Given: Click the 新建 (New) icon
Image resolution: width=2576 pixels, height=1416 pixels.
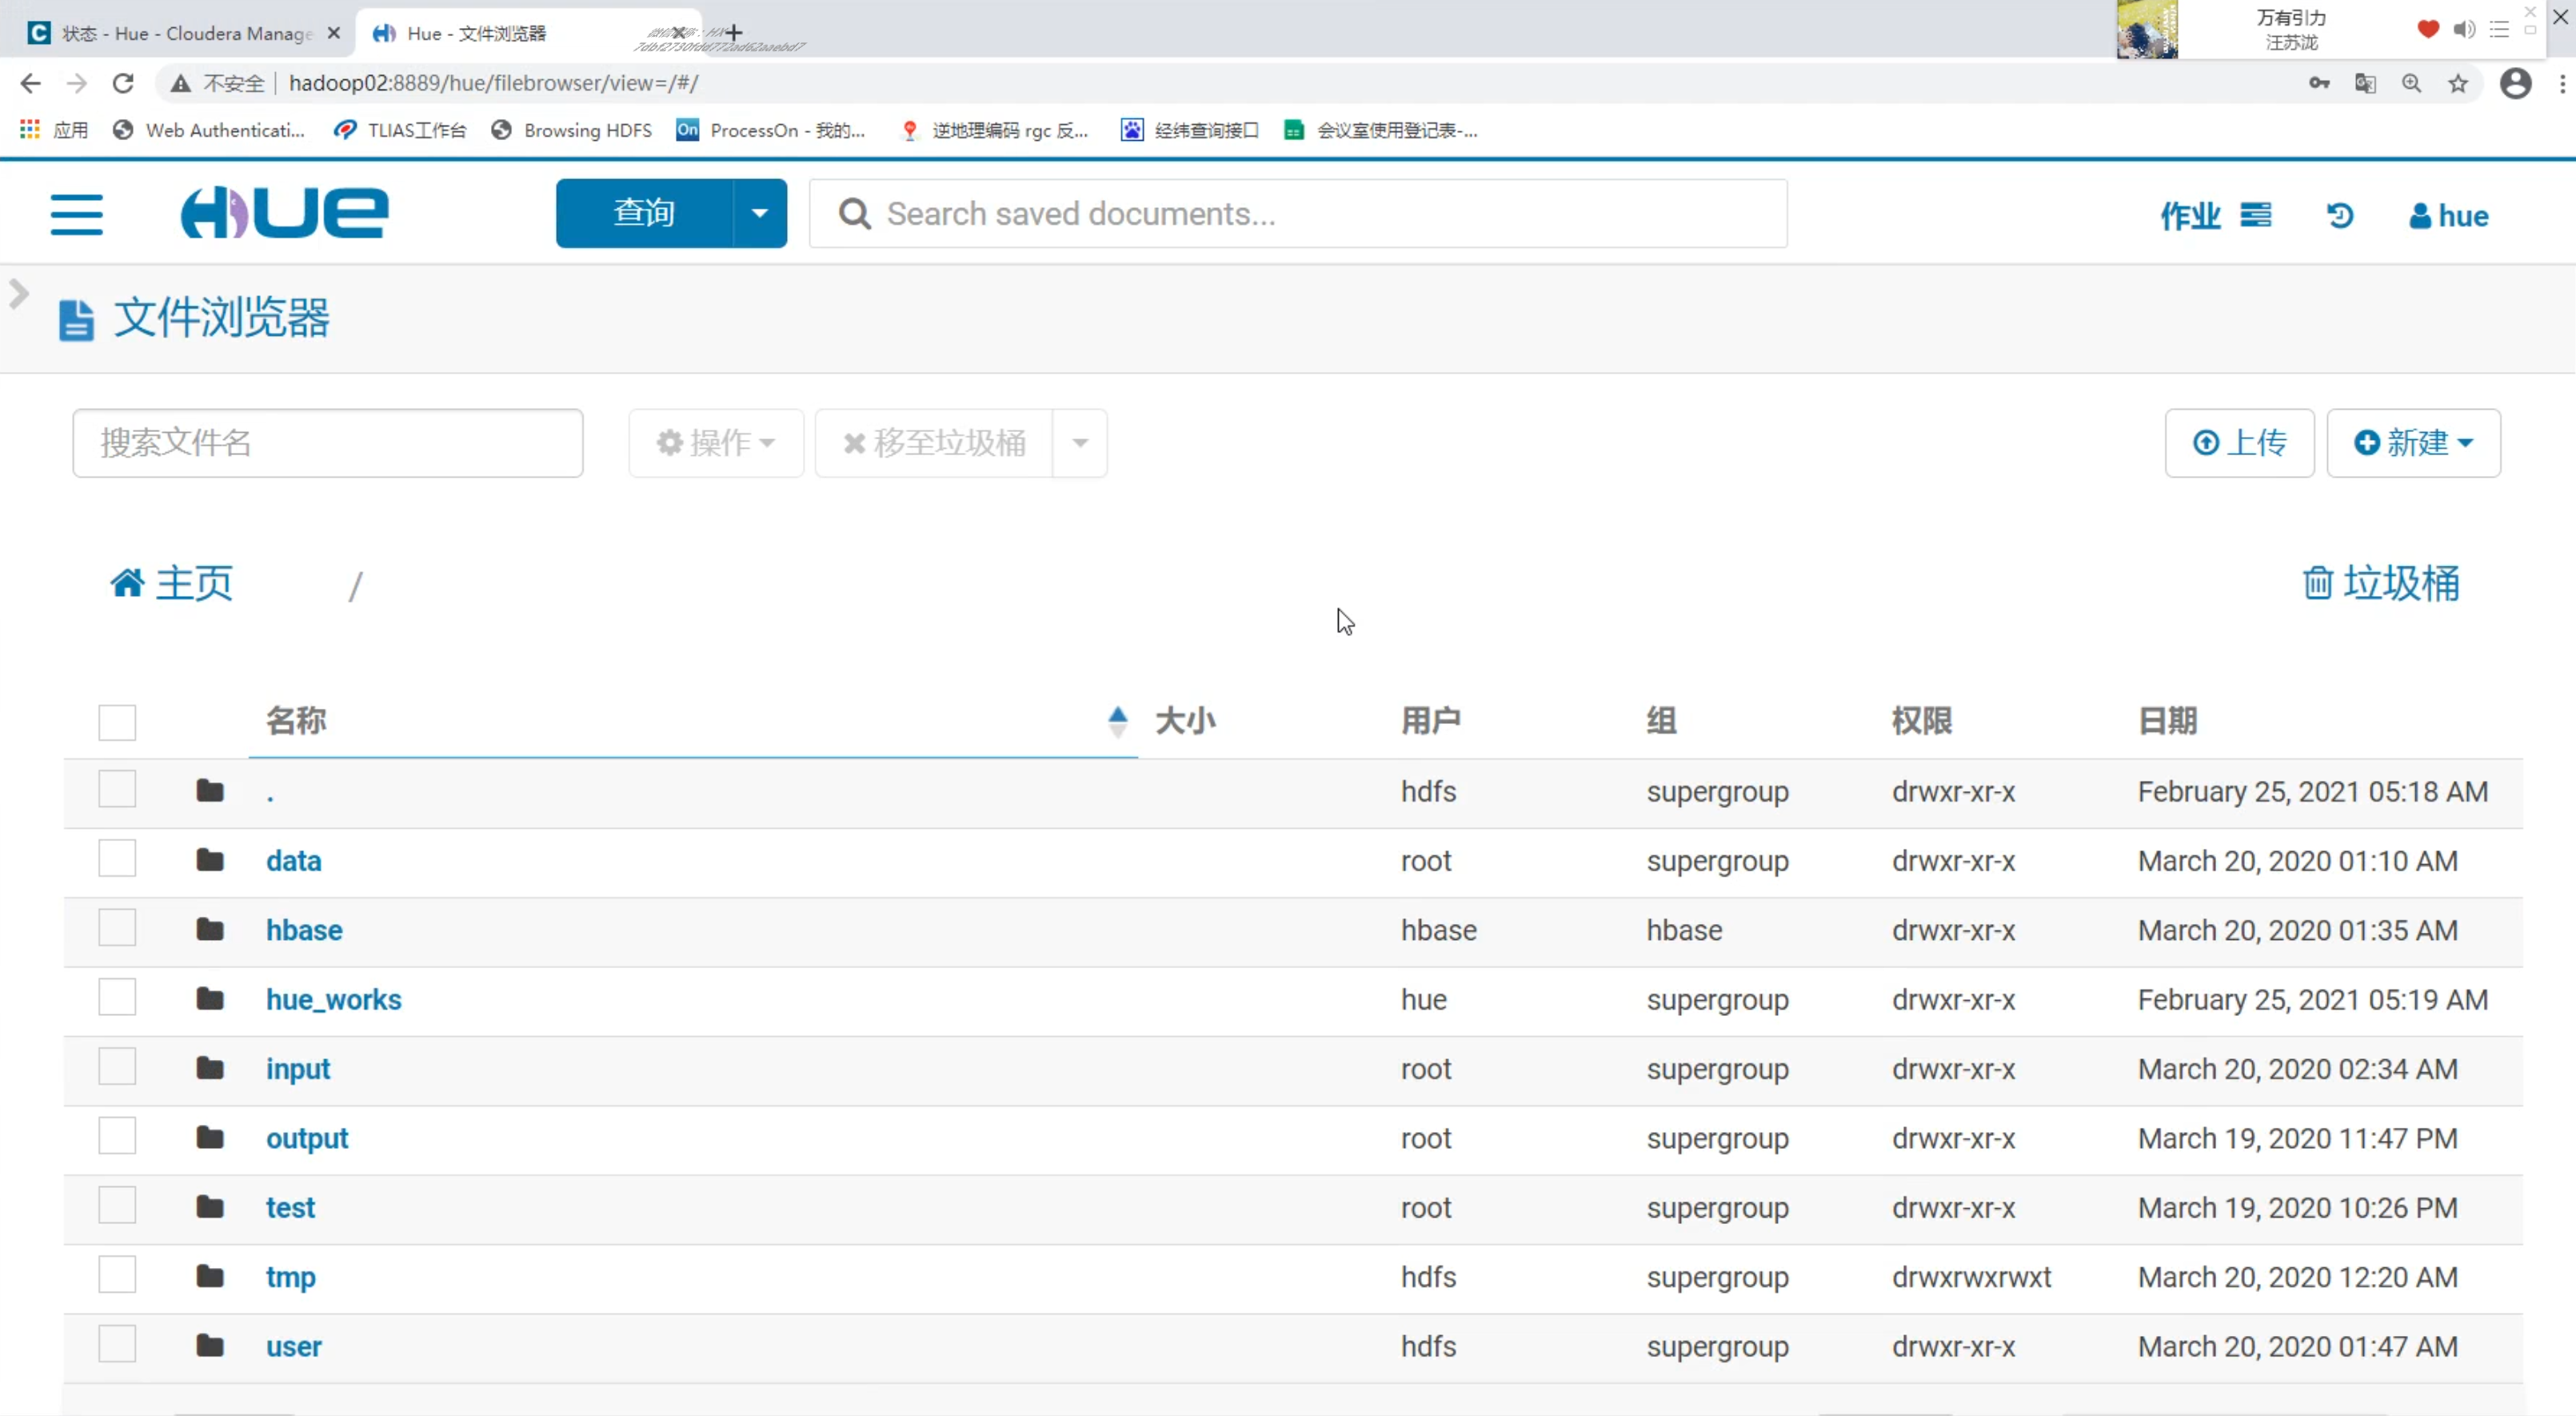Looking at the screenshot, I should pyautogui.click(x=2412, y=441).
